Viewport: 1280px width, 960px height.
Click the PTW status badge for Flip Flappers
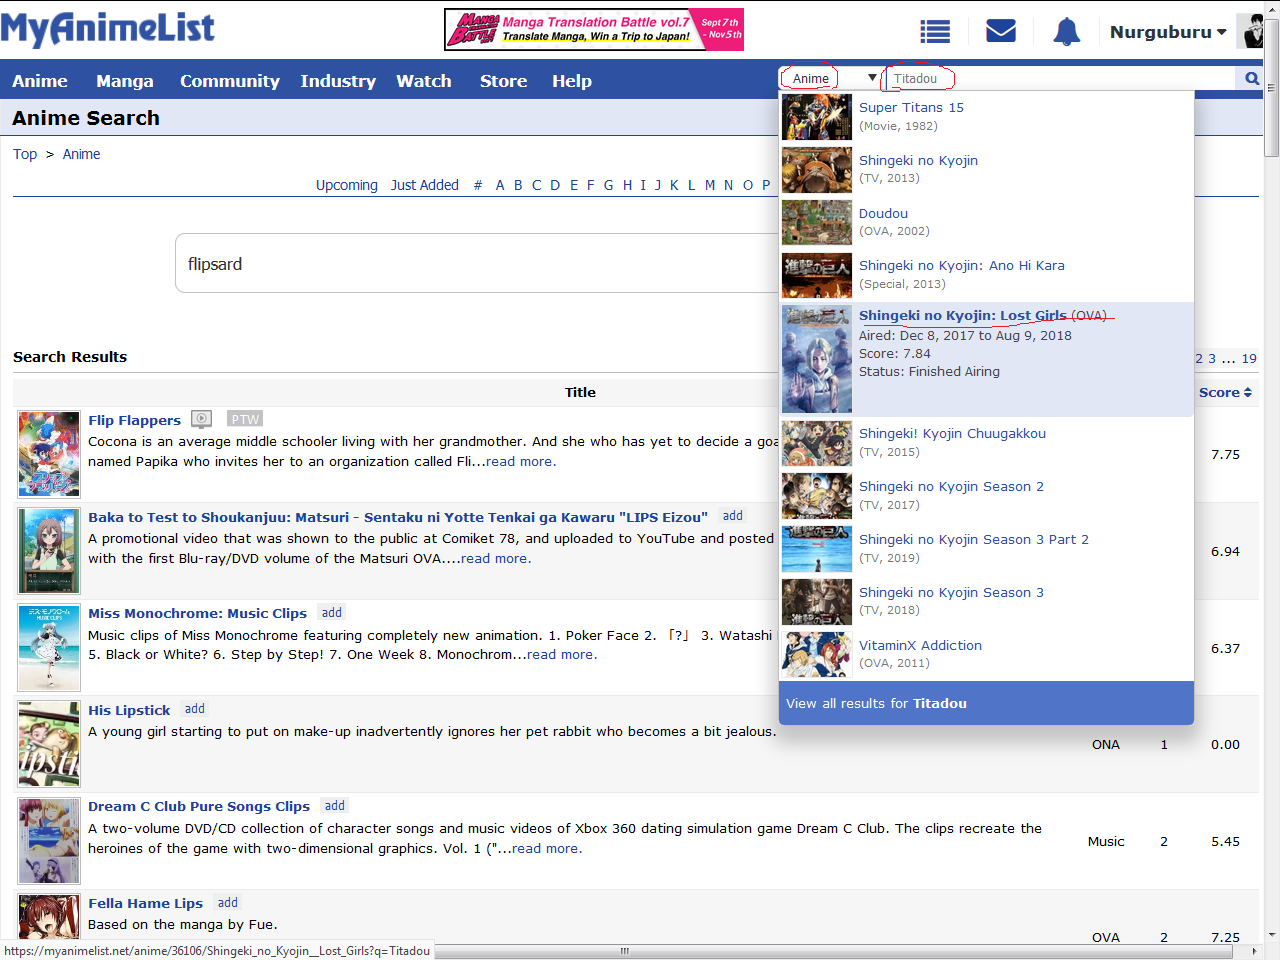click(245, 419)
